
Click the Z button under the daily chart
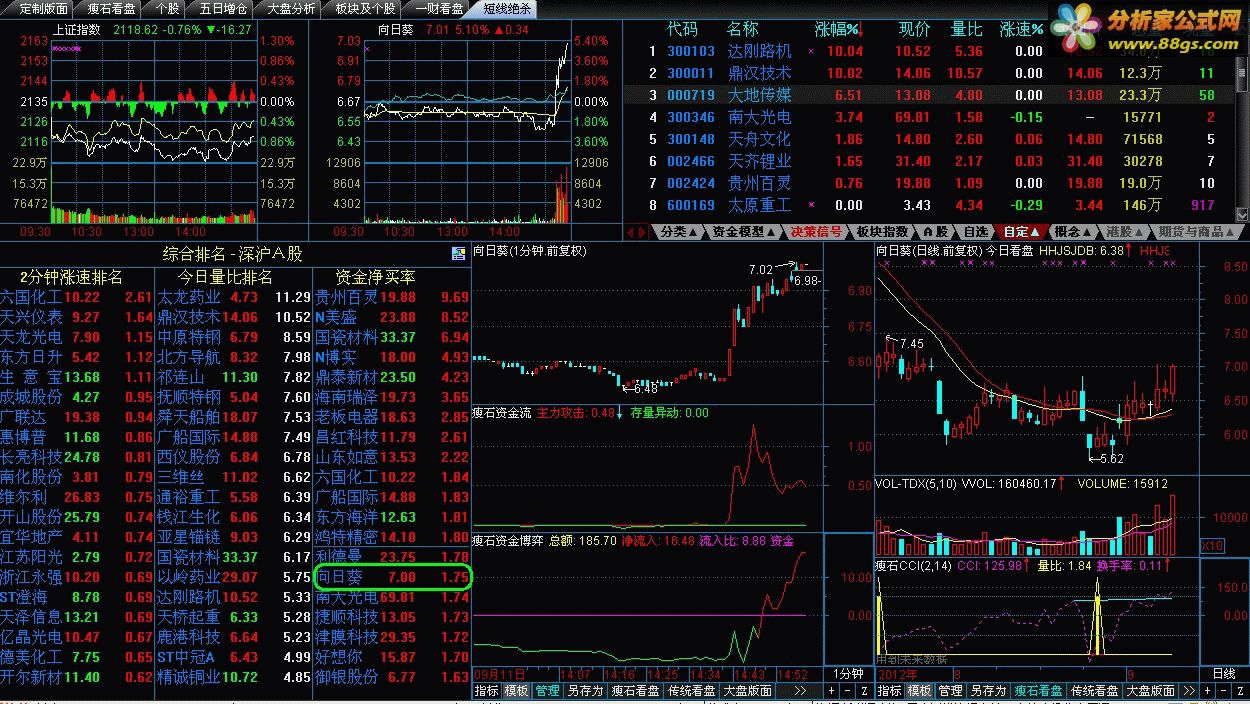(x=1241, y=691)
